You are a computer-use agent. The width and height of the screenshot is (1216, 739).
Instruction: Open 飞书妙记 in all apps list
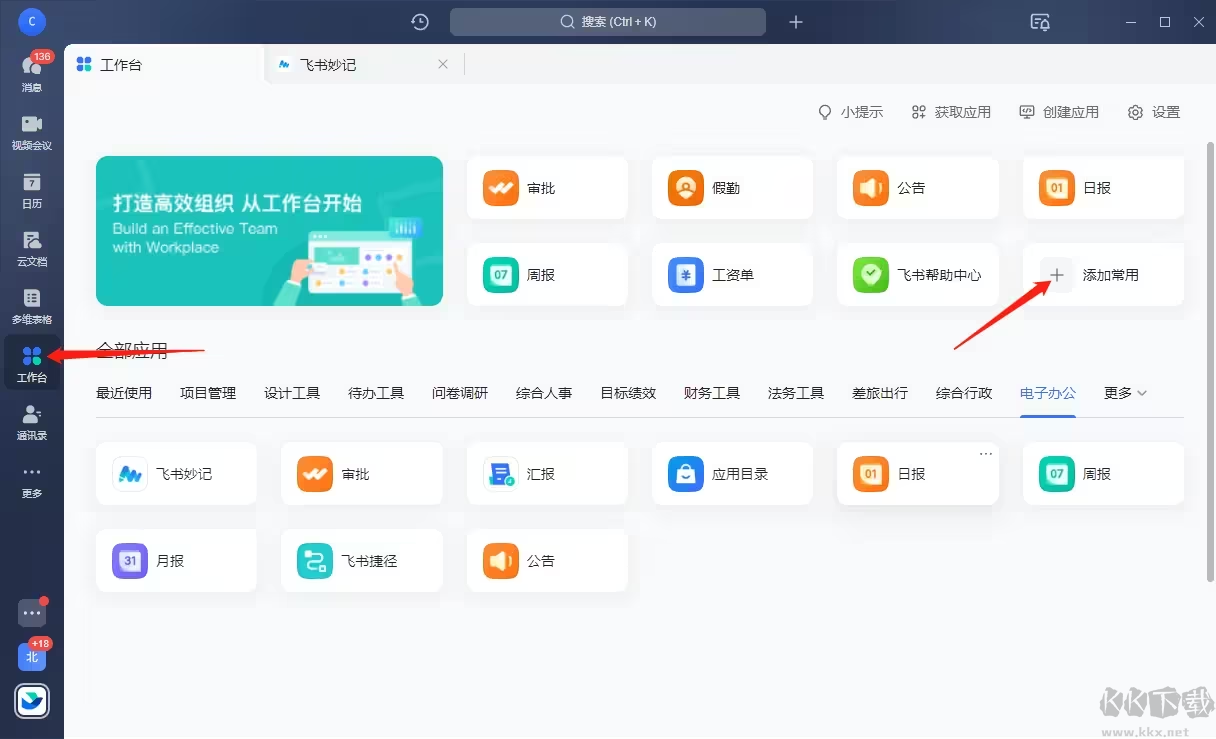tap(176, 474)
